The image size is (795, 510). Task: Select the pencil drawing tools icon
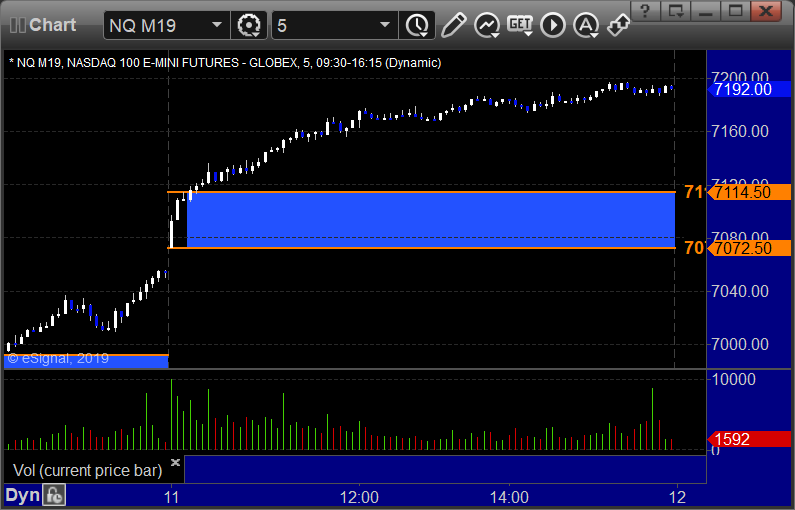pyautogui.click(x=453, y=25)
